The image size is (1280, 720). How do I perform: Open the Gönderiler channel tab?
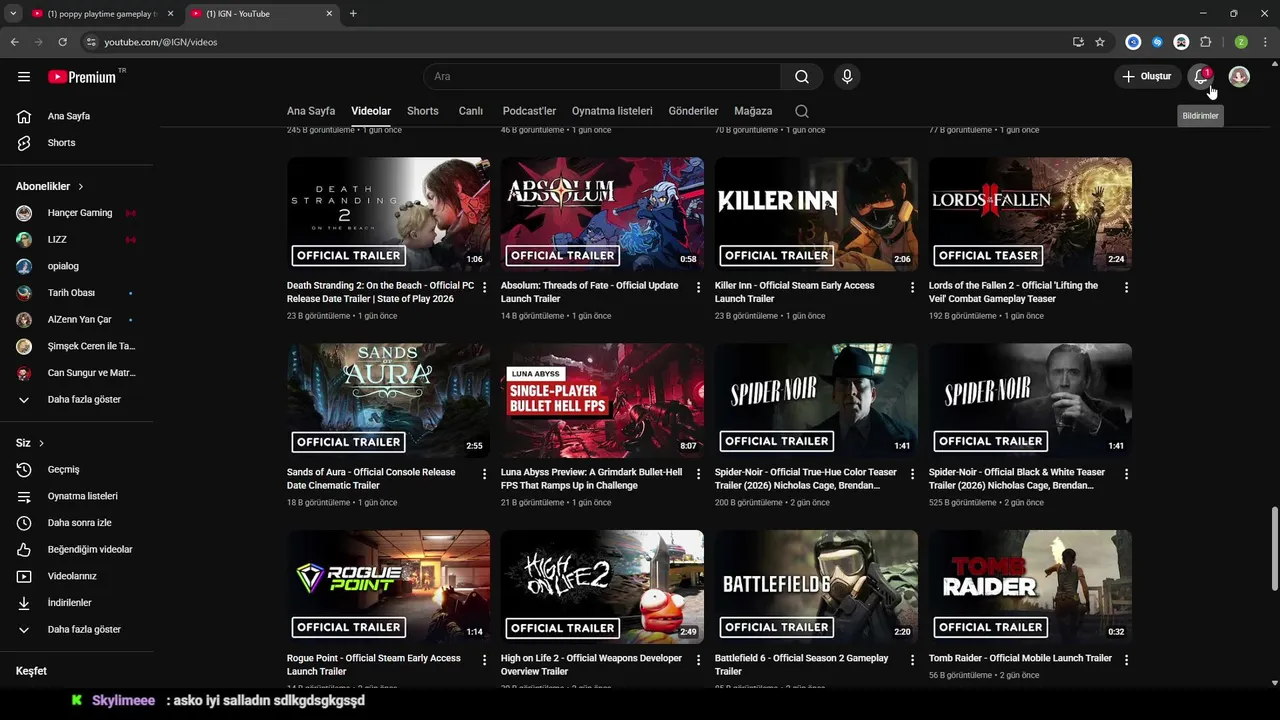coord(694,111)
